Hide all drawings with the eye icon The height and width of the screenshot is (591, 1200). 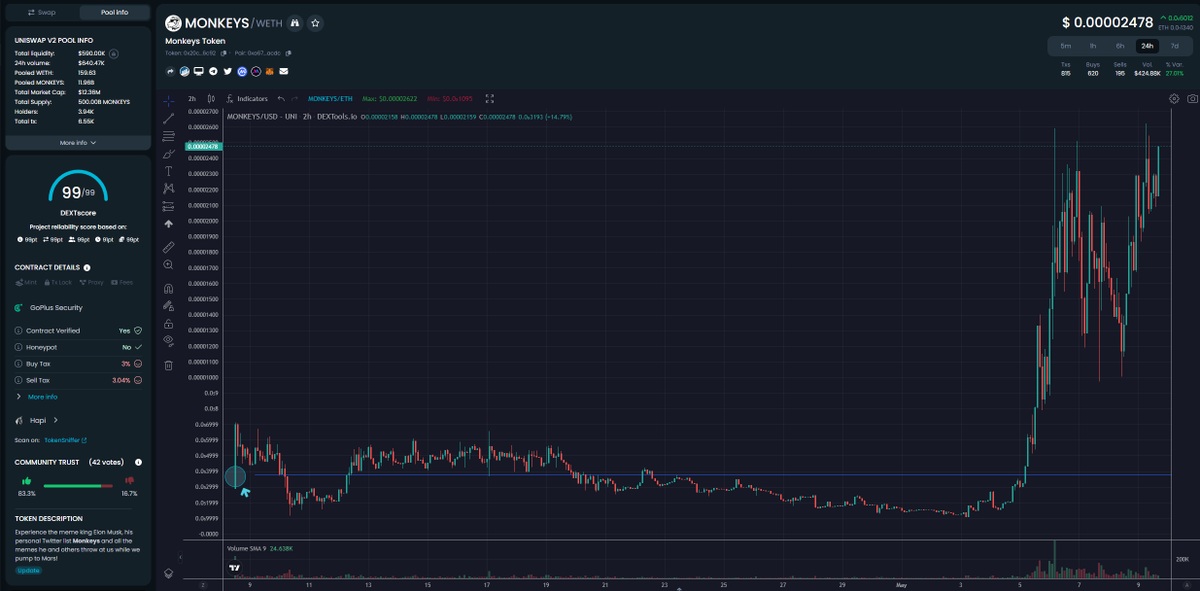pyautogui.click(x=168, y=341)
